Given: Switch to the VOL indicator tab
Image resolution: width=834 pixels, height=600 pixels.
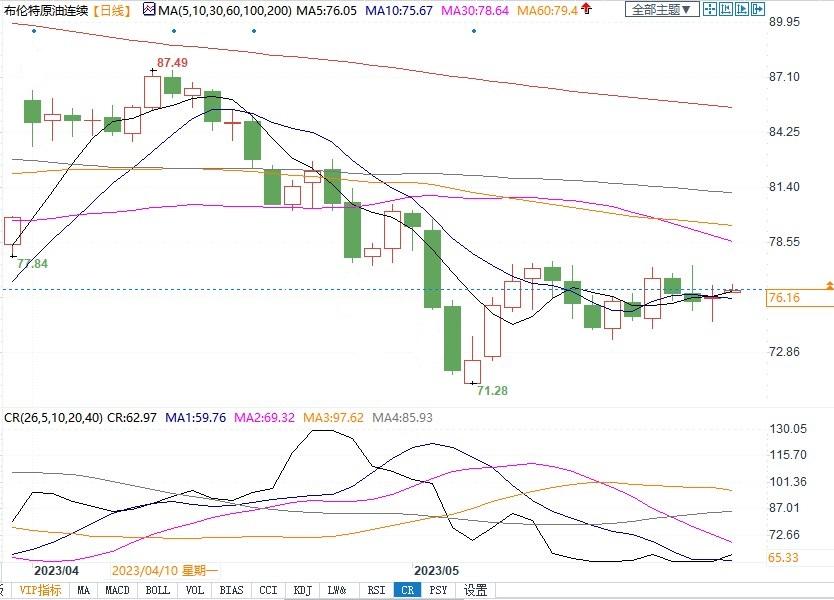Looking at the screenshot, I should pyautogui.click(x=195, y=590).
